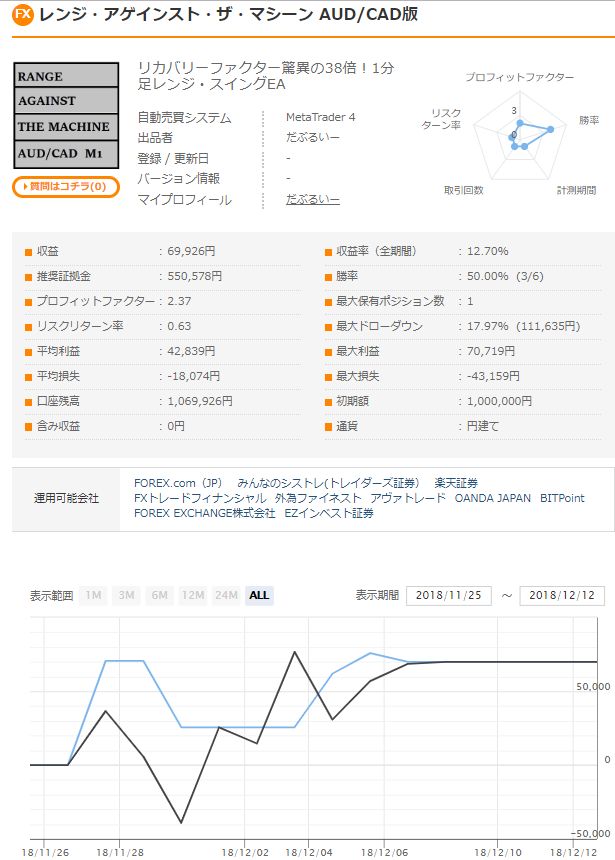The height and width of the screenshot is (860, 615).
Task: Click the end date field 2018/12/12
Action: tap(562, 596)
